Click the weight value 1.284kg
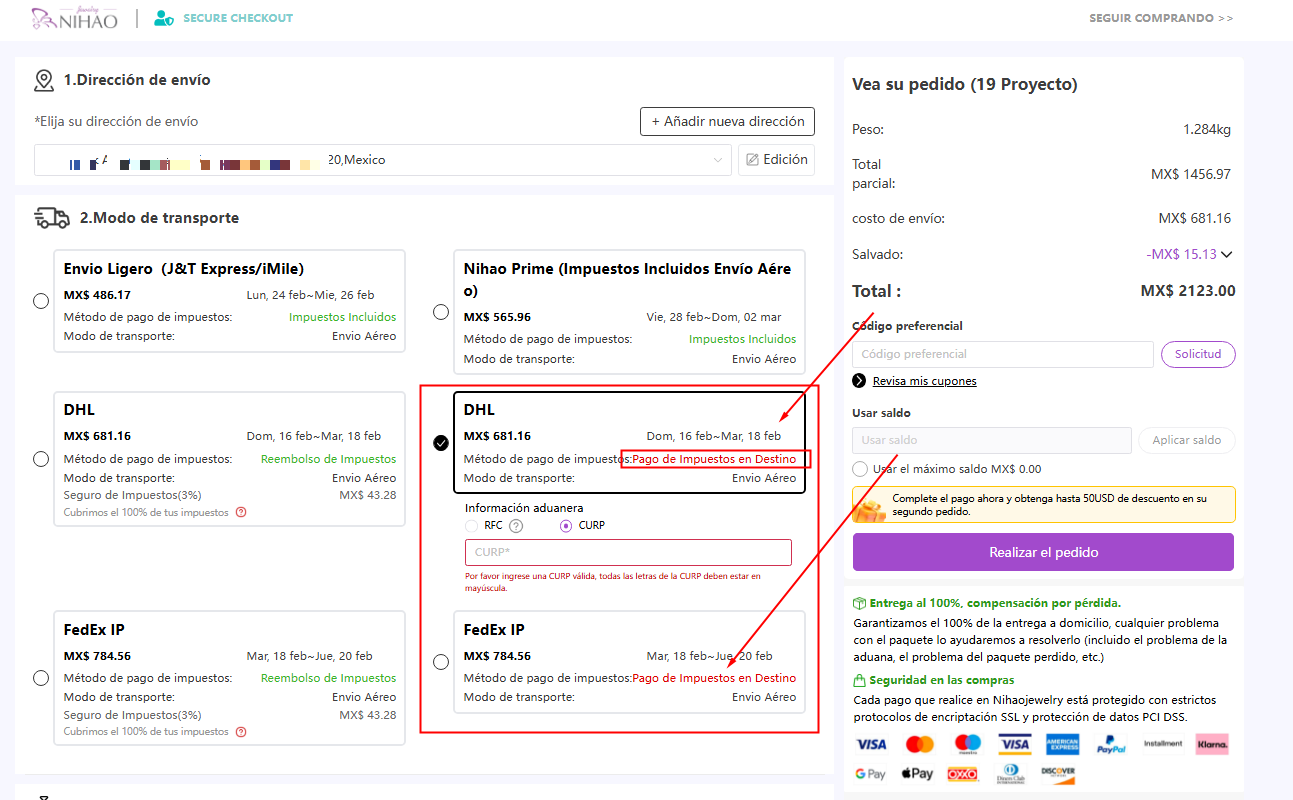Screen dimensions: 1293x800 (1207, 130)
